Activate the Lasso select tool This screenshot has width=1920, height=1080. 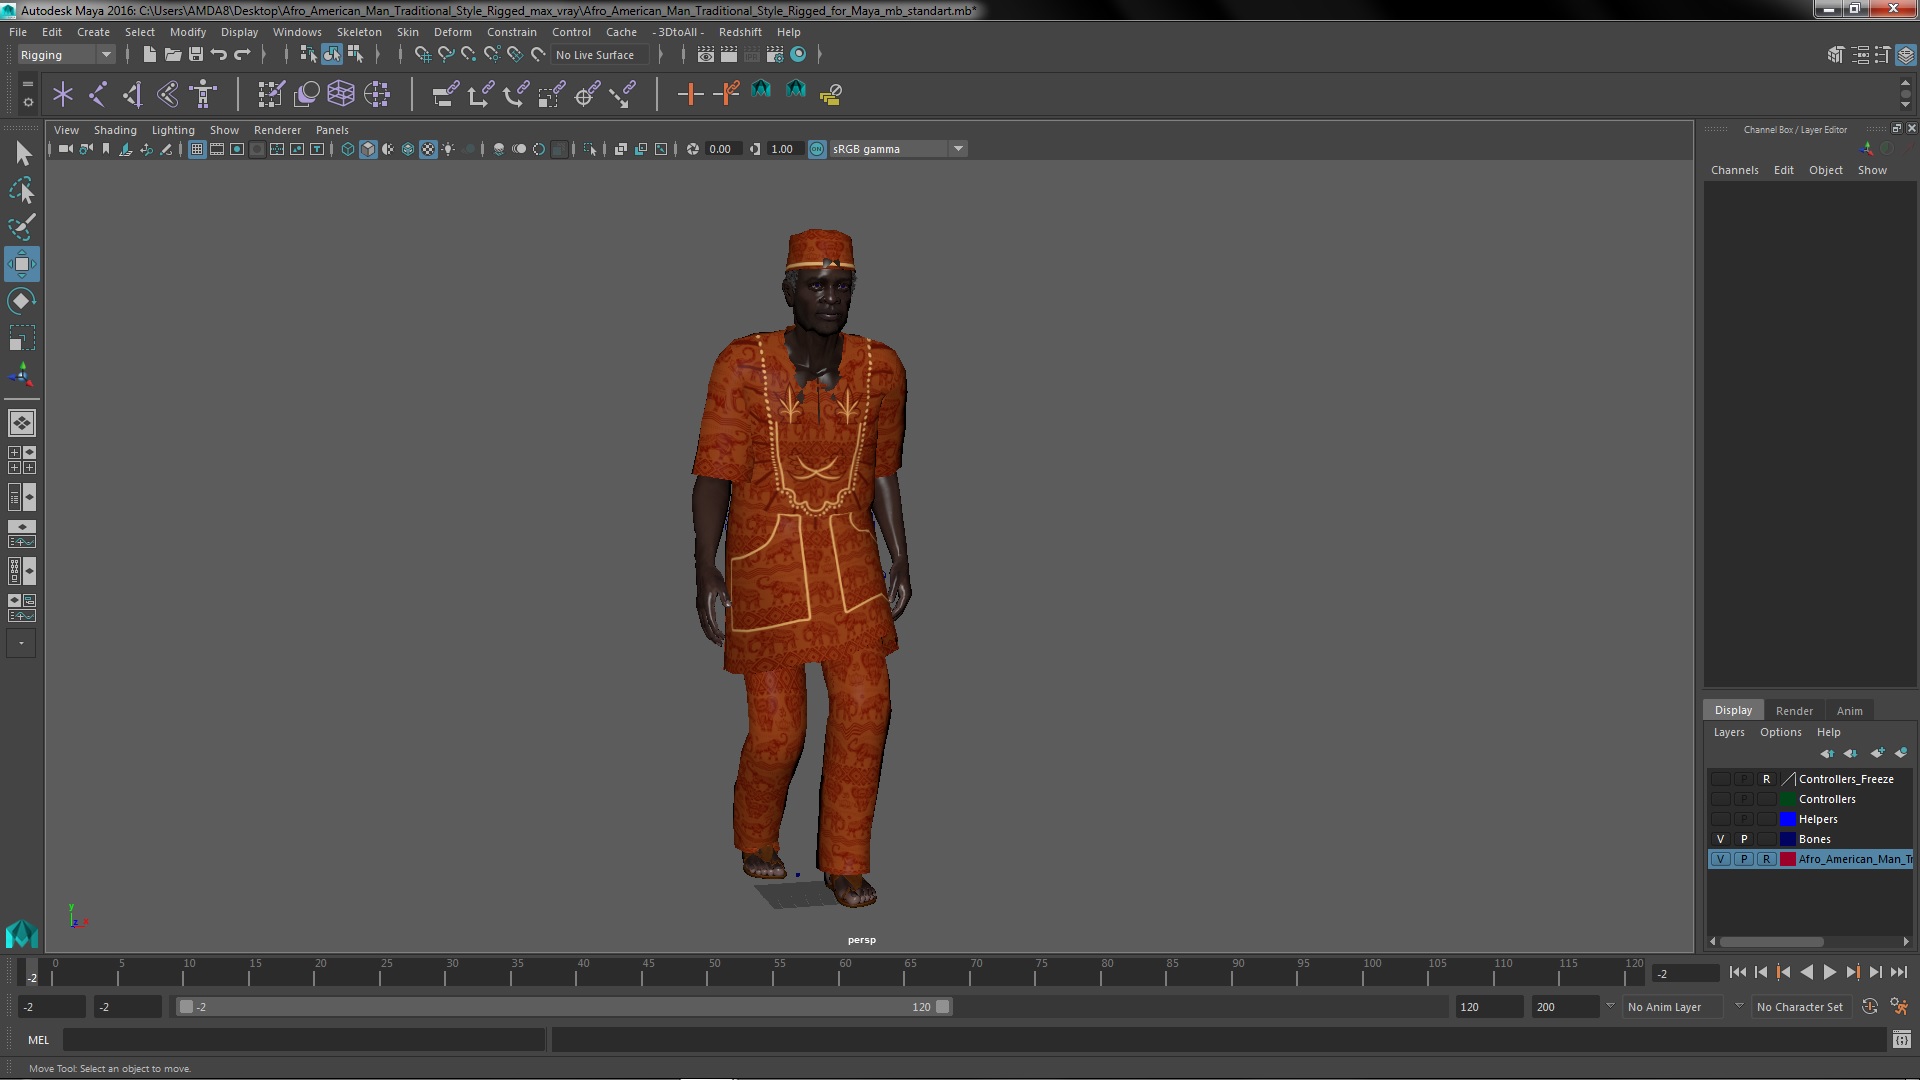tap(21, 190)
